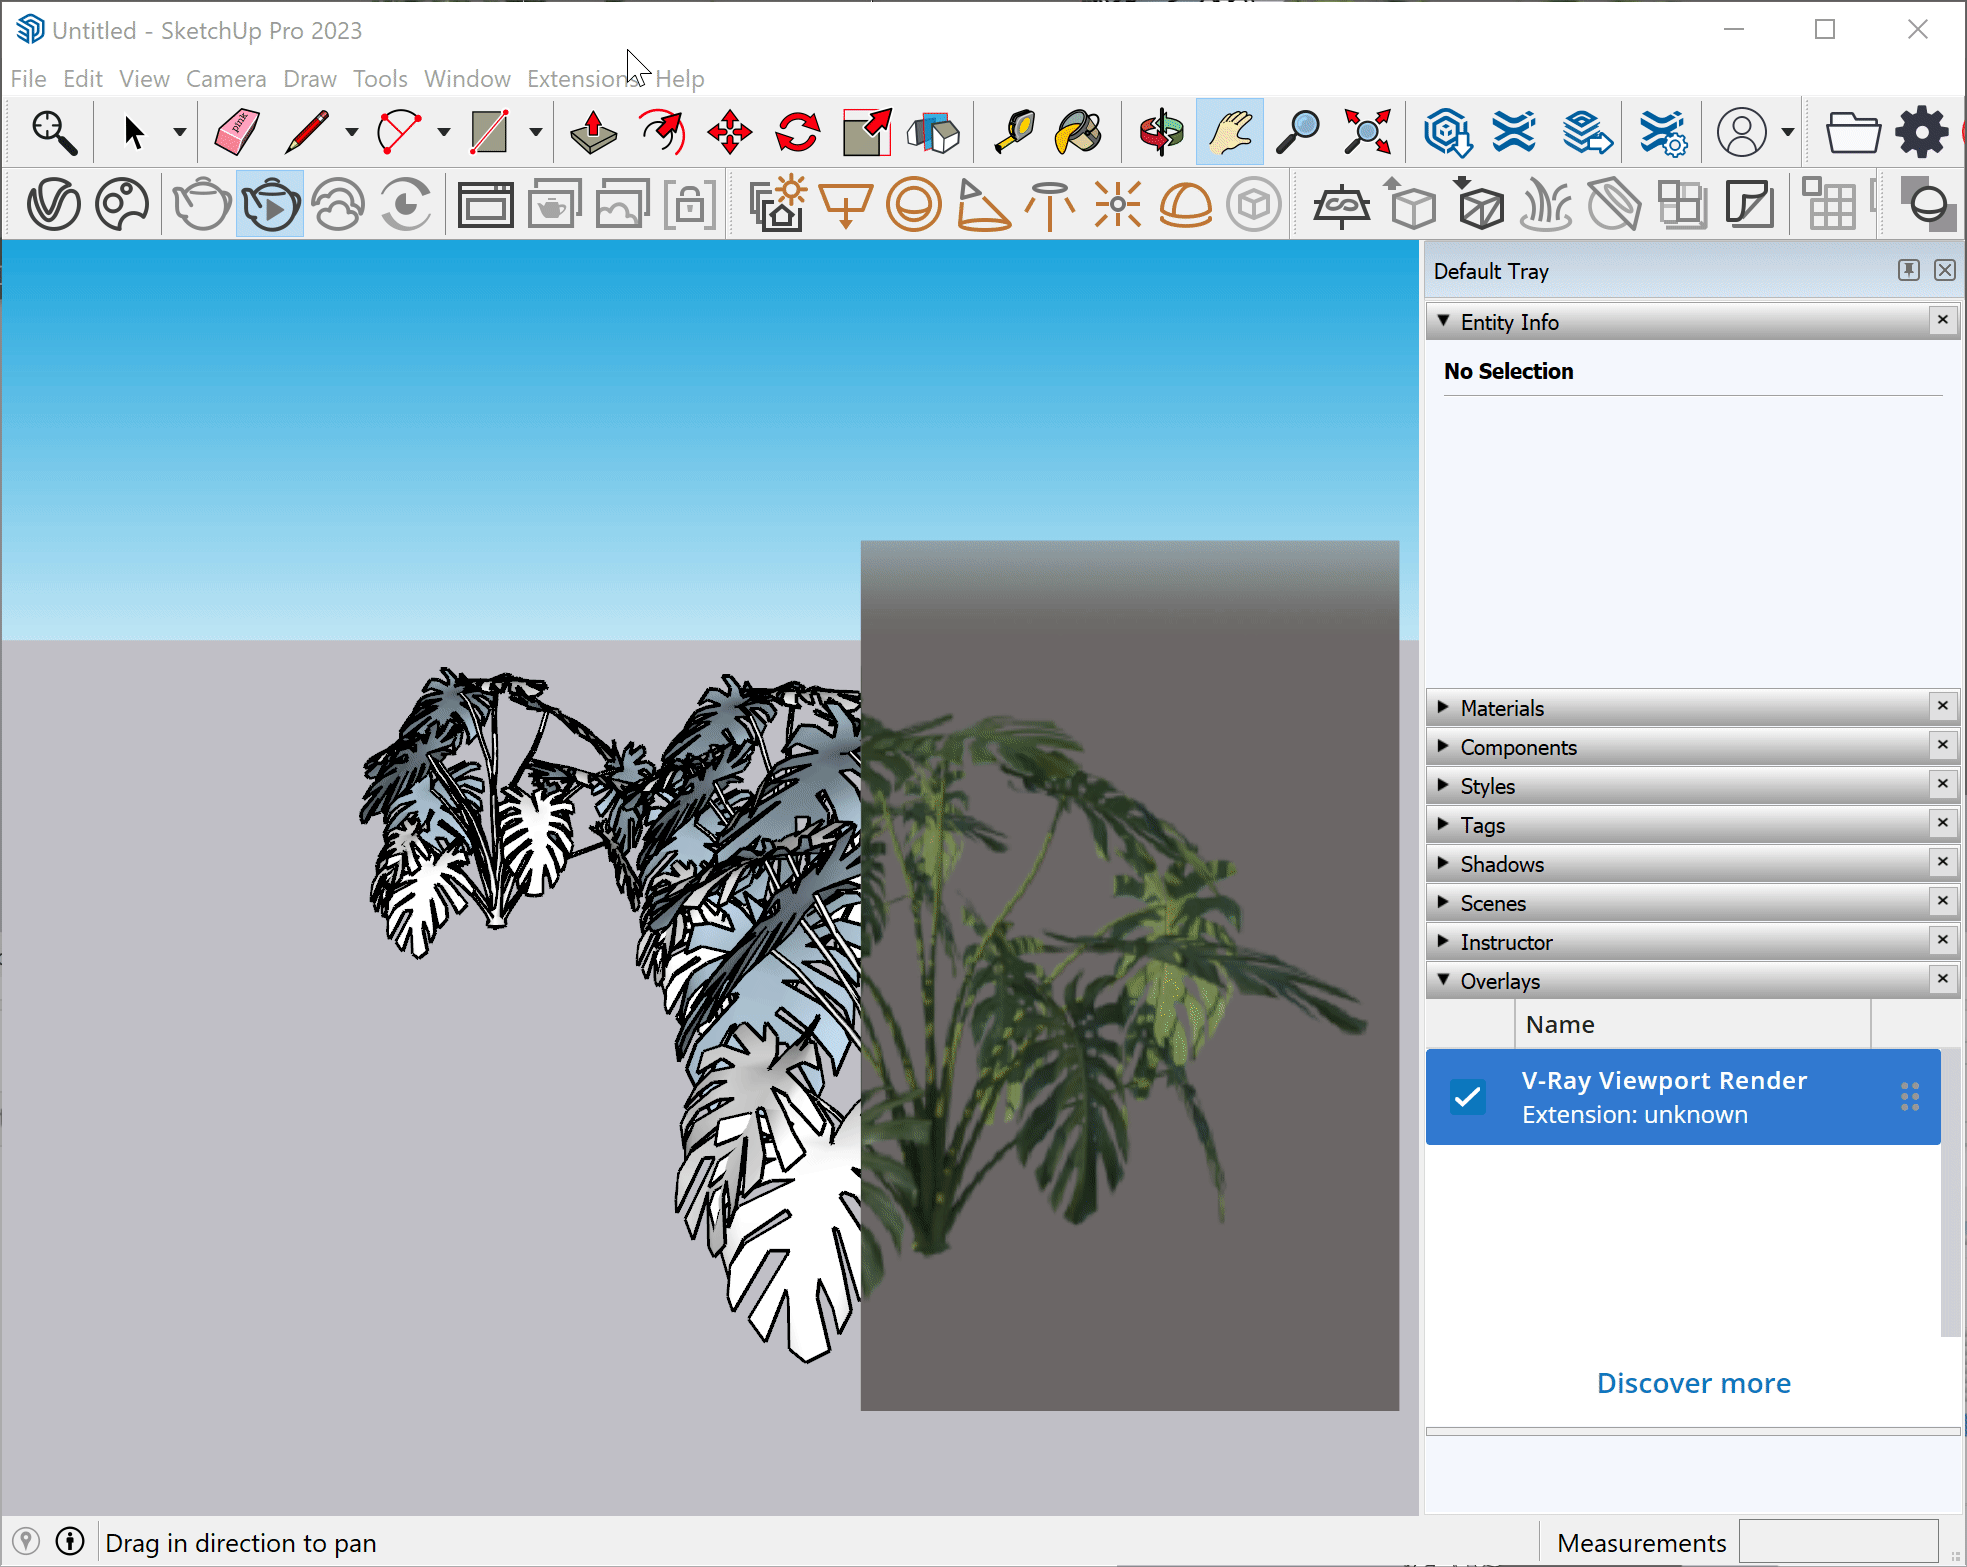The width and height of the screenshot is (1967, 1567).
Task: Start V-Ray Render teapot icon
Action: click(201, 205)
